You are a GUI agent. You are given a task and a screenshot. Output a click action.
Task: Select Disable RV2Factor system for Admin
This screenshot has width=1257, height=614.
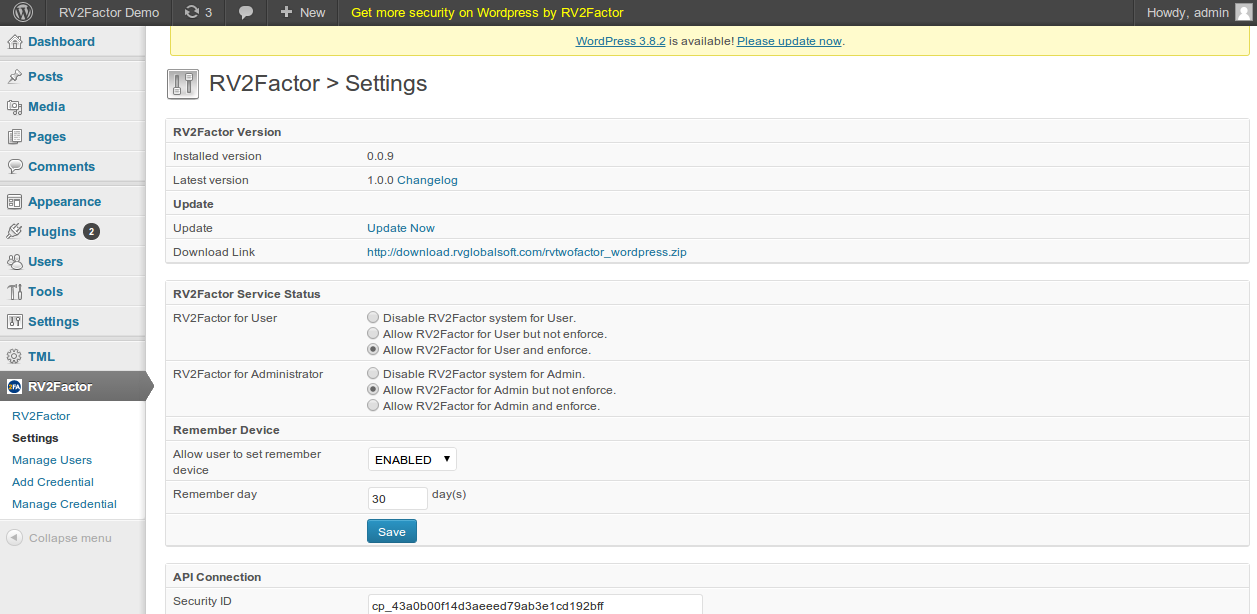[x=373, y=374]
